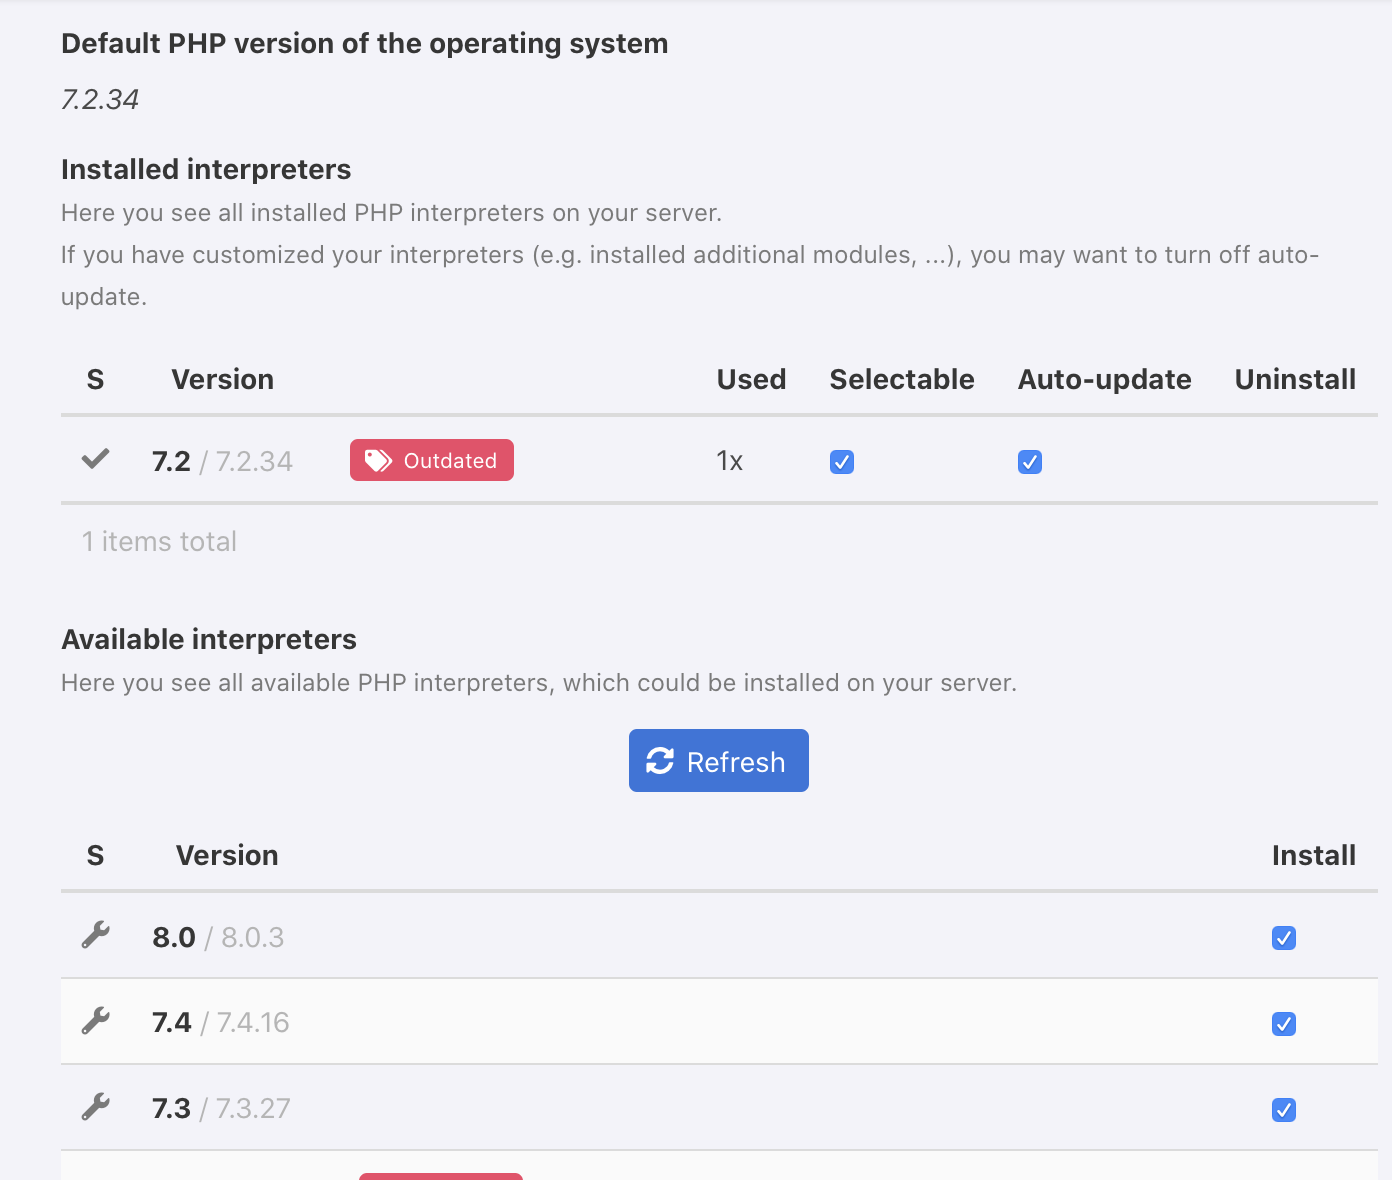
Task: Click the Auto-update column header
Action: [x=1104, y=380]
